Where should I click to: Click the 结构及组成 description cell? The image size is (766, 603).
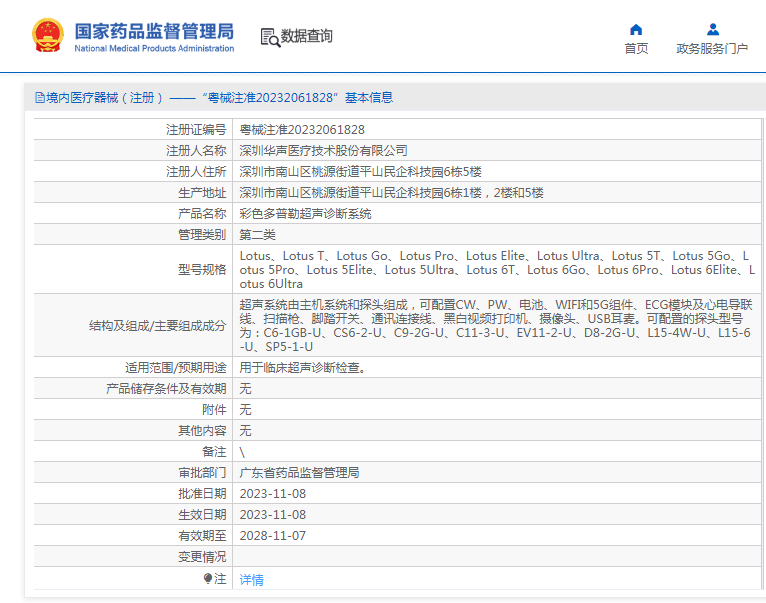pyautogui.click(x=497, y=325)
